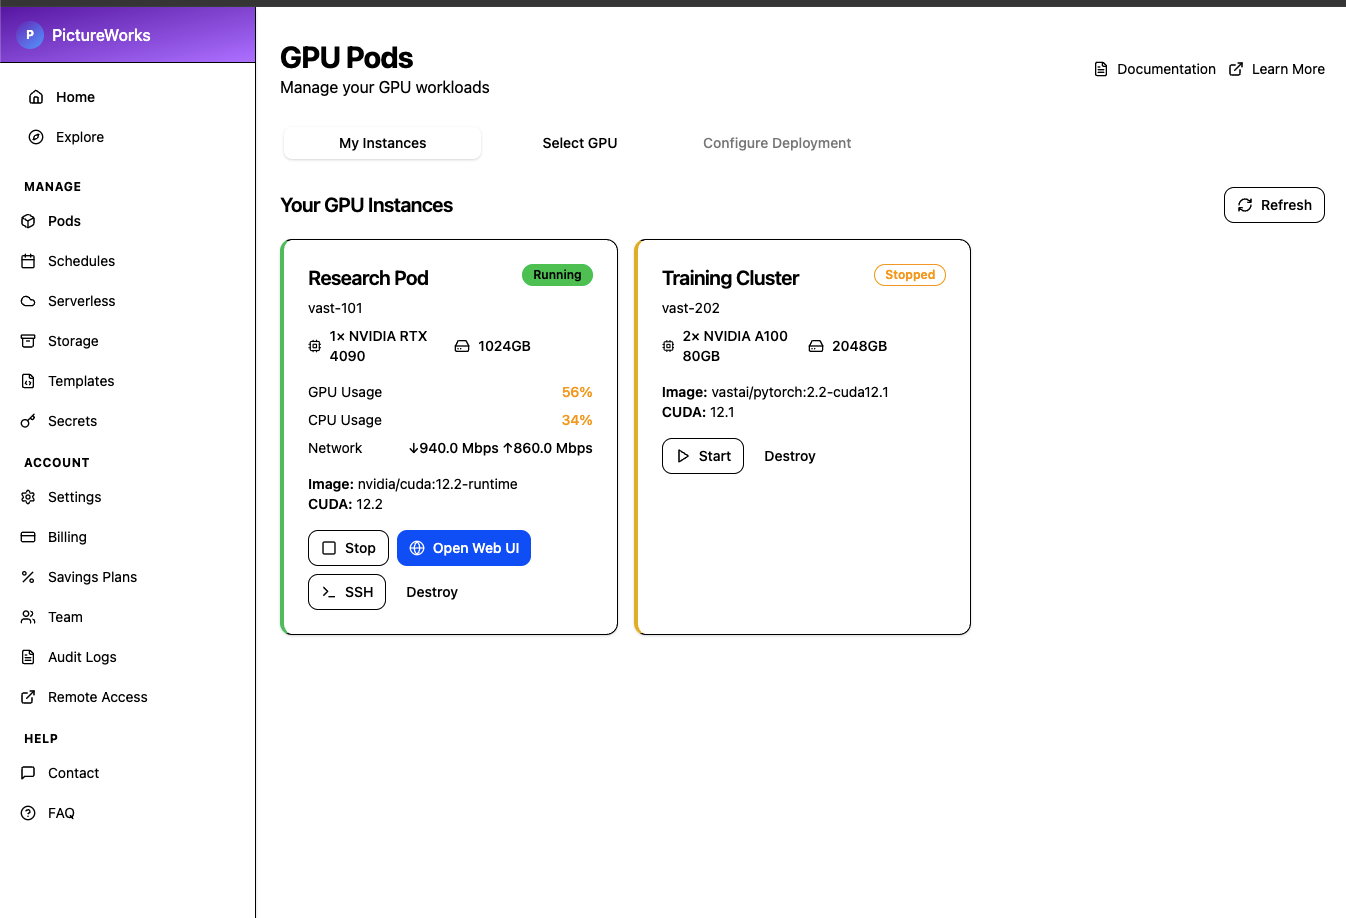Open Web UI for Research Pod
1346x918 pixels.
point(464,548)
